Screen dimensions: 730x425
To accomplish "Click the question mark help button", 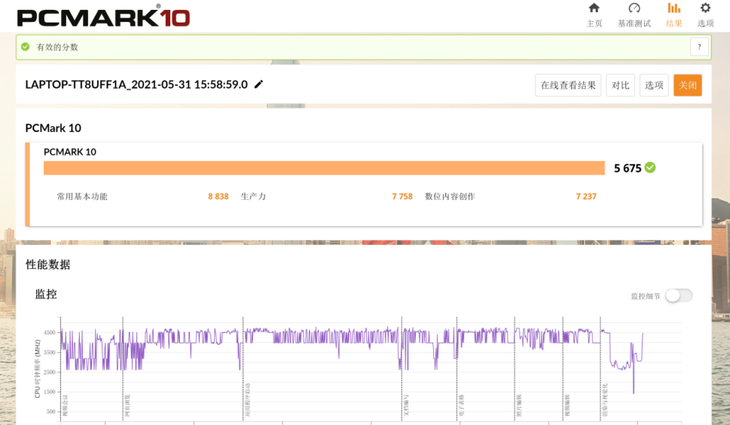I will click(x=699, y=47).
